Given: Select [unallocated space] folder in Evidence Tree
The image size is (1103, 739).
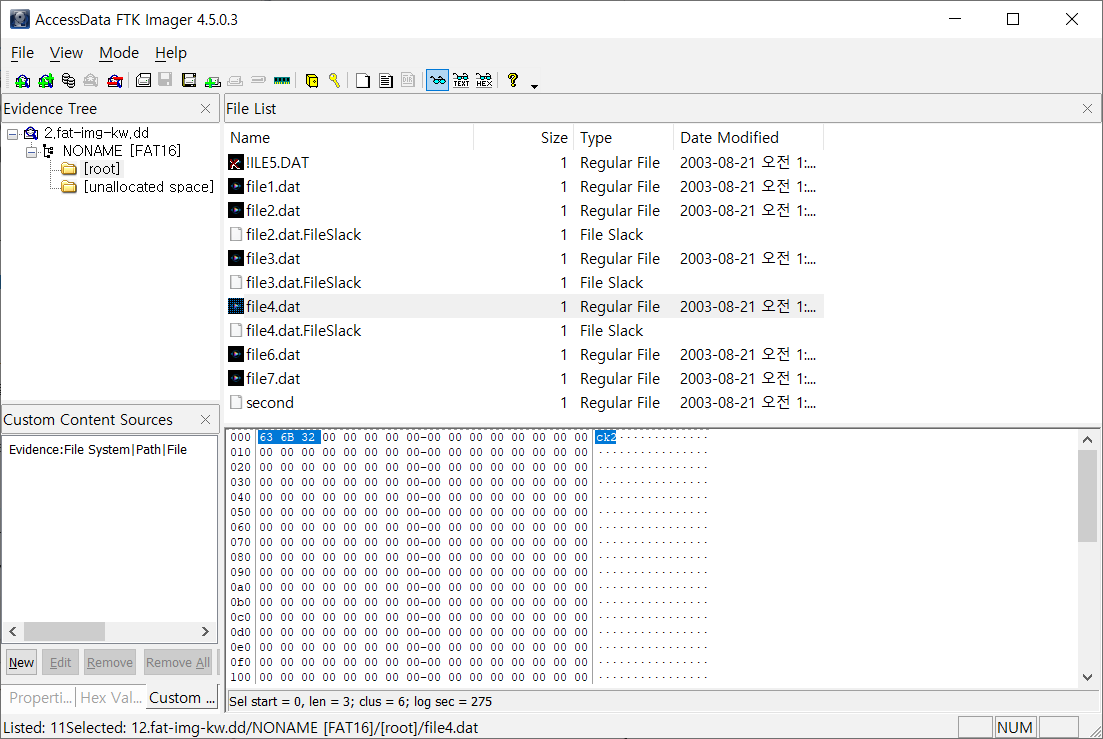Looking at the screenshot, I should pos(148,187).
